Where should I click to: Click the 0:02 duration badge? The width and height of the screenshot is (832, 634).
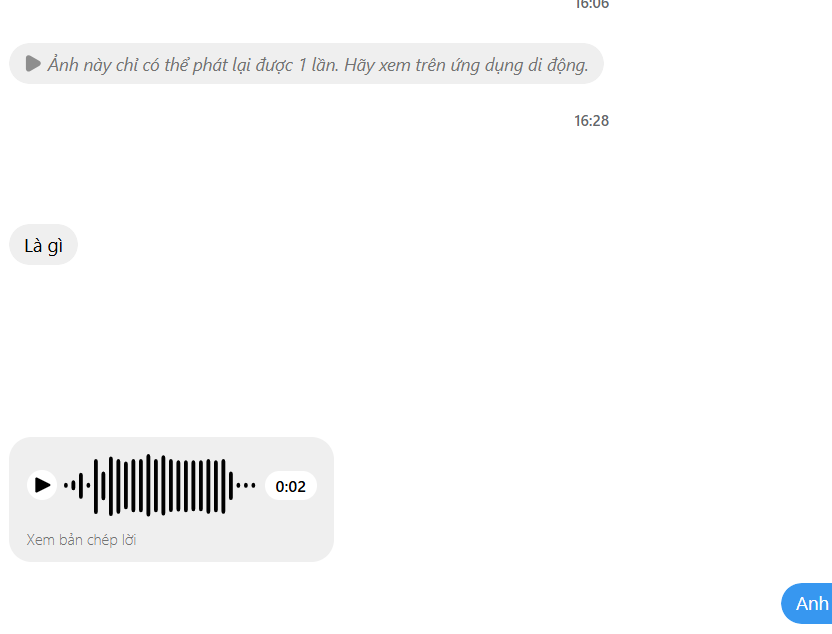click(x=291, y=486)
